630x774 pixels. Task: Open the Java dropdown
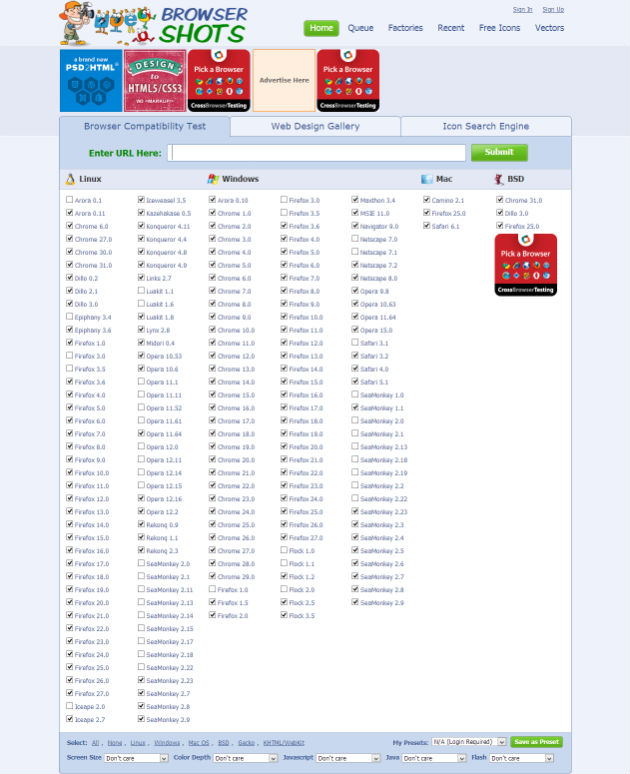[x=434, y=758]
